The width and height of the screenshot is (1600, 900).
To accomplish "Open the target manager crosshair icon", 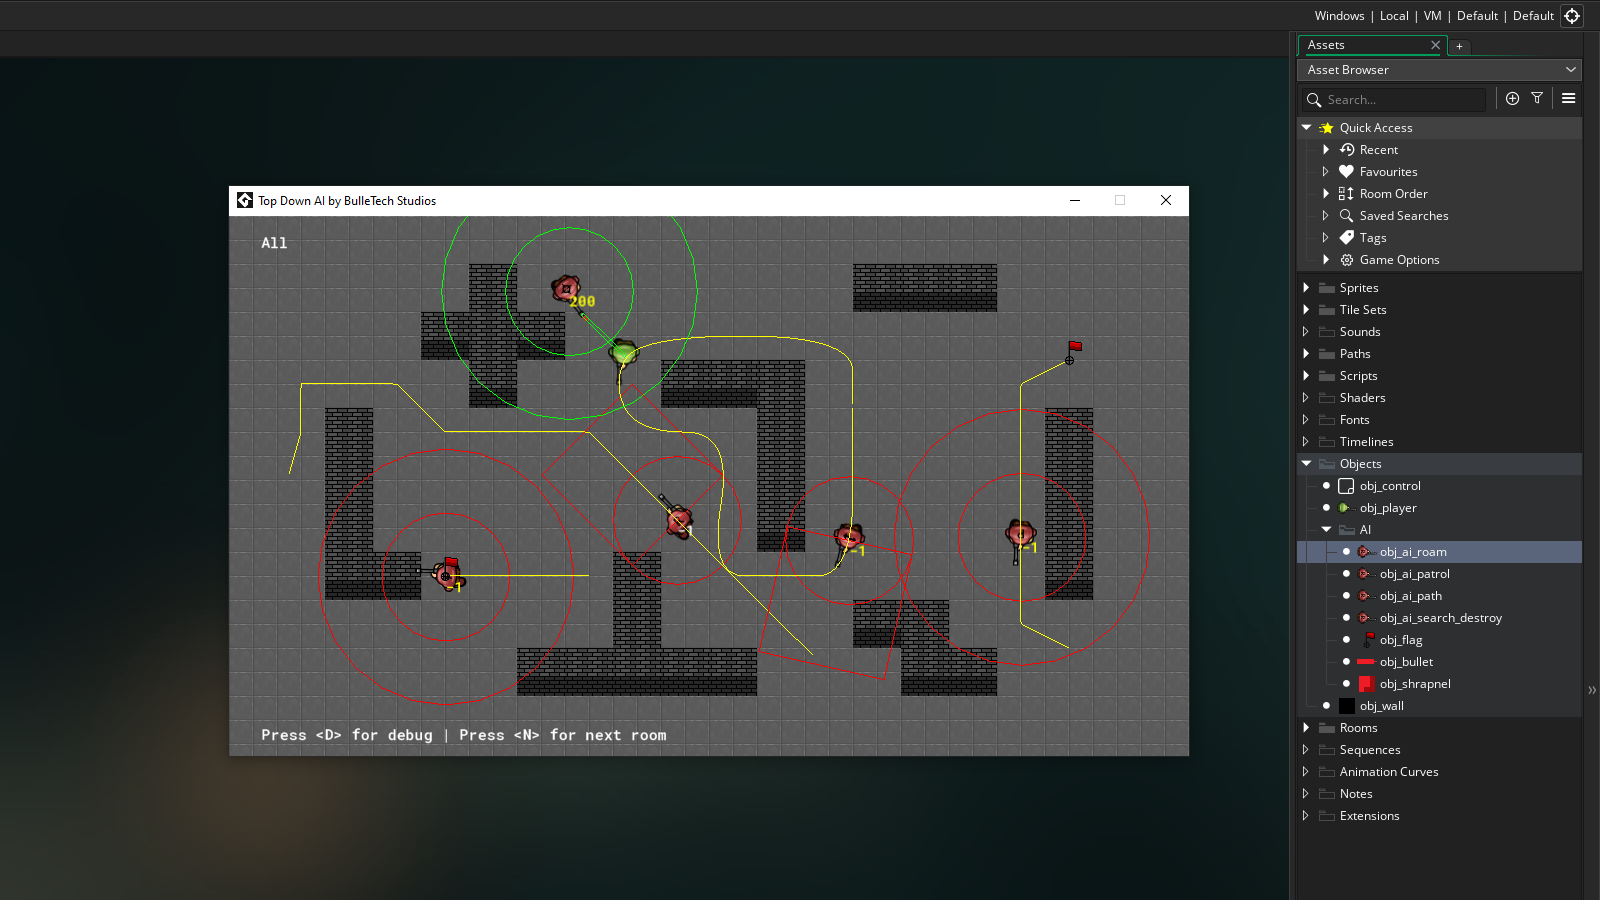I will click(1572, 16).
